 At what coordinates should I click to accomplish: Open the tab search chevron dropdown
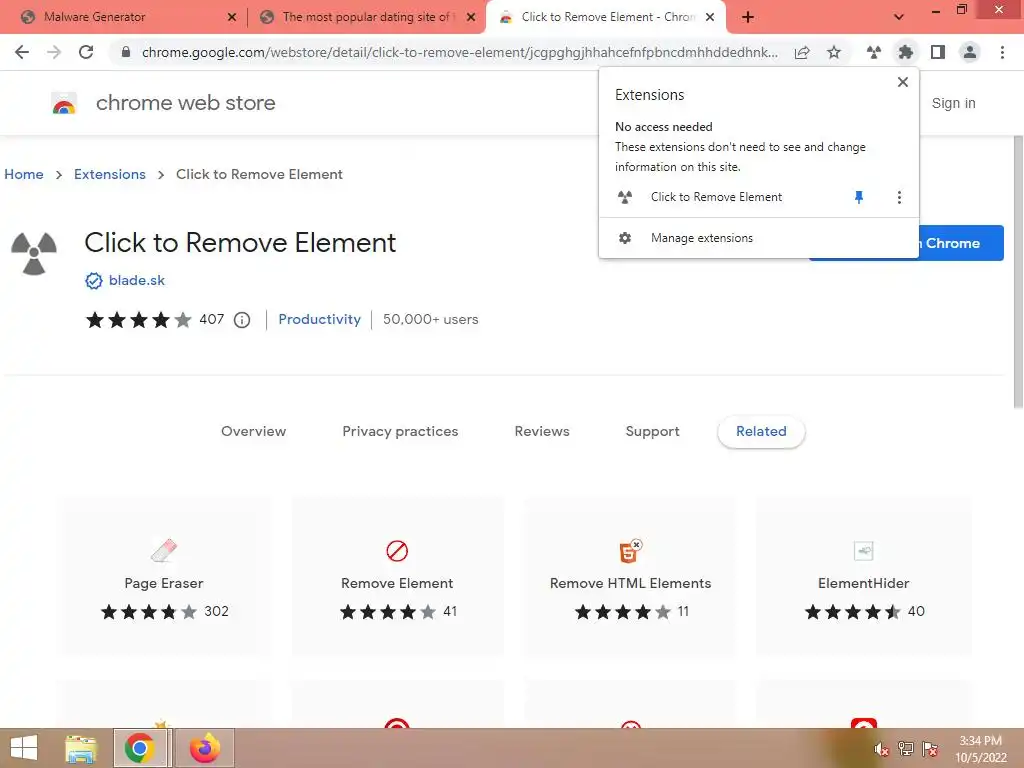899,17
